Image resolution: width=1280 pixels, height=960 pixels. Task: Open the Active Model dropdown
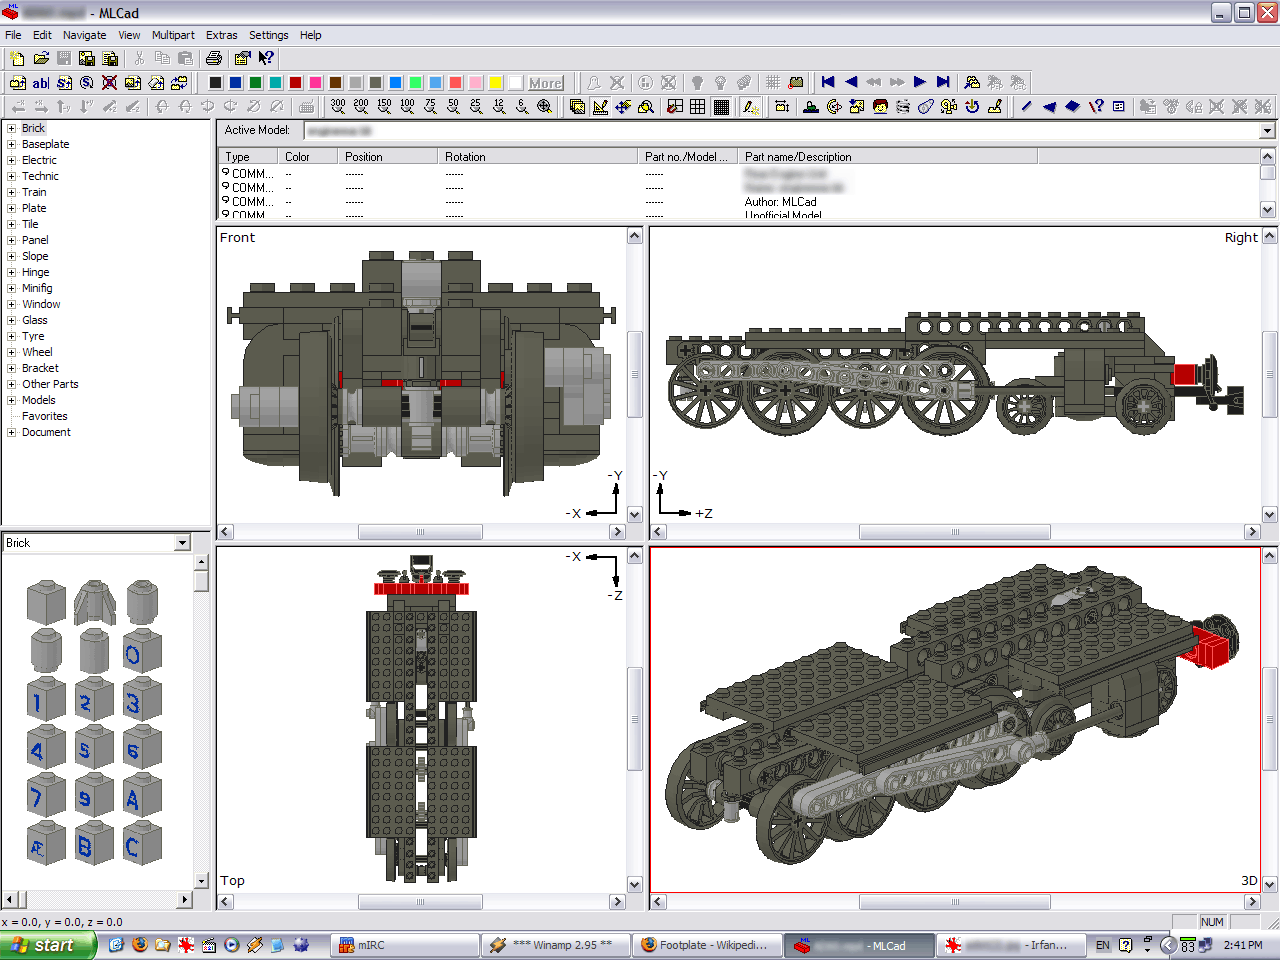(1268, 129)
